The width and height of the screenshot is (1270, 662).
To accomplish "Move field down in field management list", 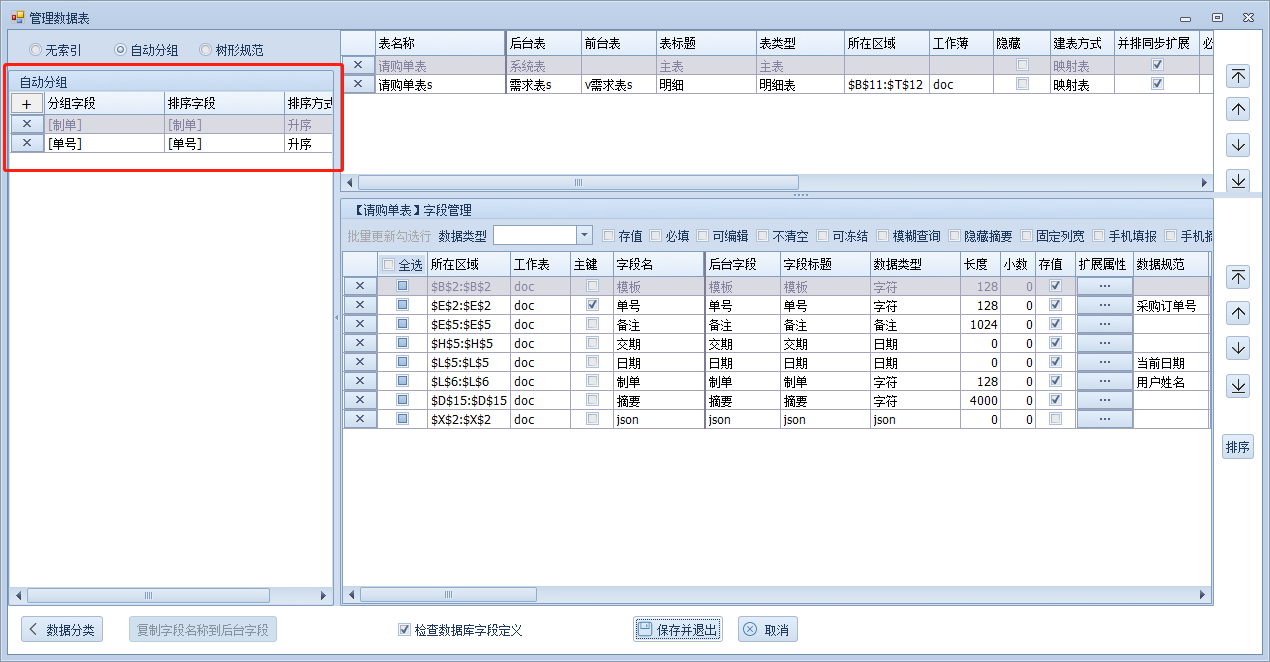I will [1238, 349].
